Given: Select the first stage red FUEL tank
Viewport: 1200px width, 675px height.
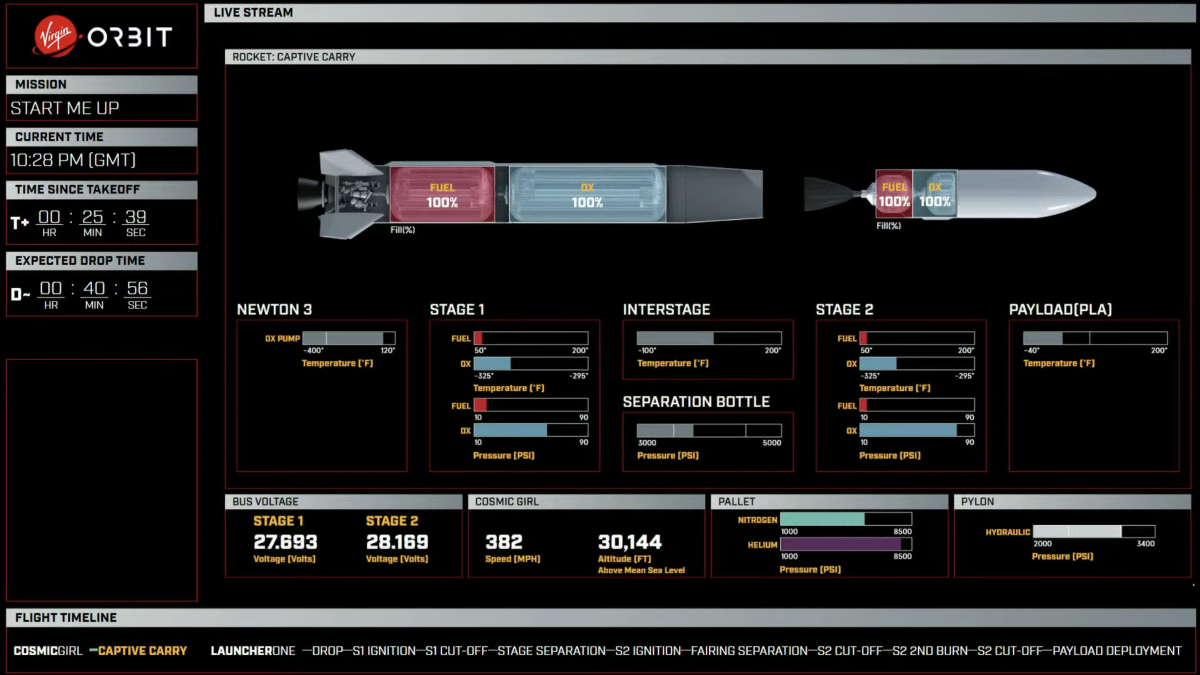Looking at the screenshot, I should [442, 194].
